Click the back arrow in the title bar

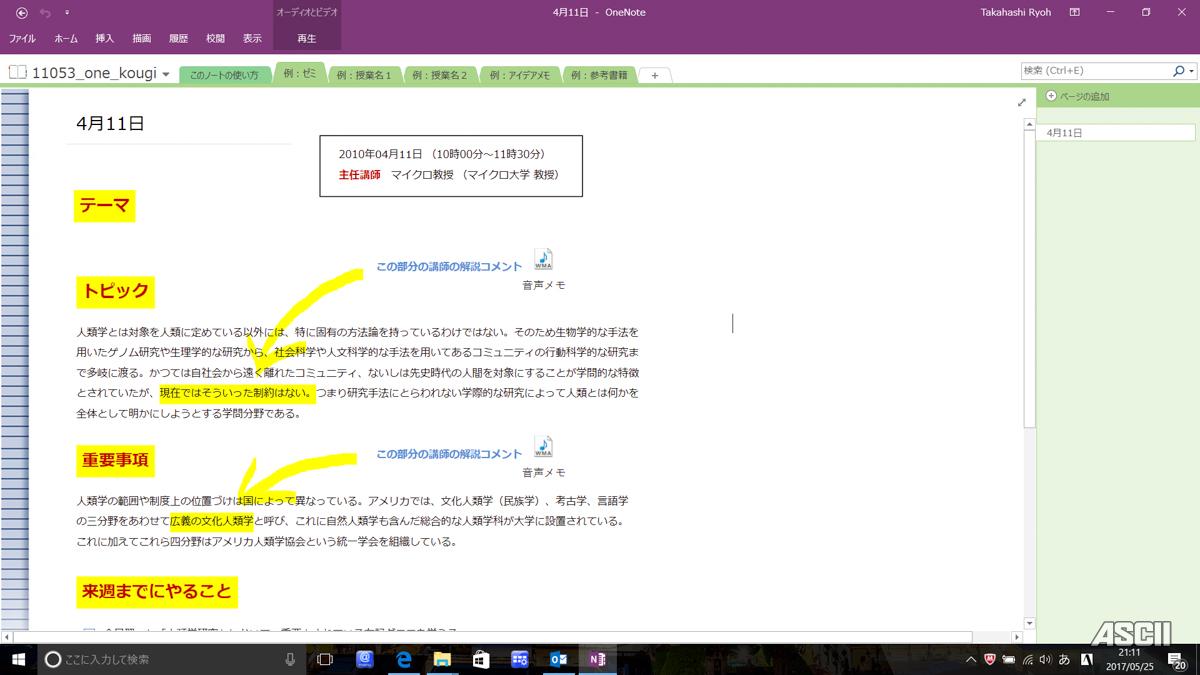pyautogui.click(x=21, y=13)
